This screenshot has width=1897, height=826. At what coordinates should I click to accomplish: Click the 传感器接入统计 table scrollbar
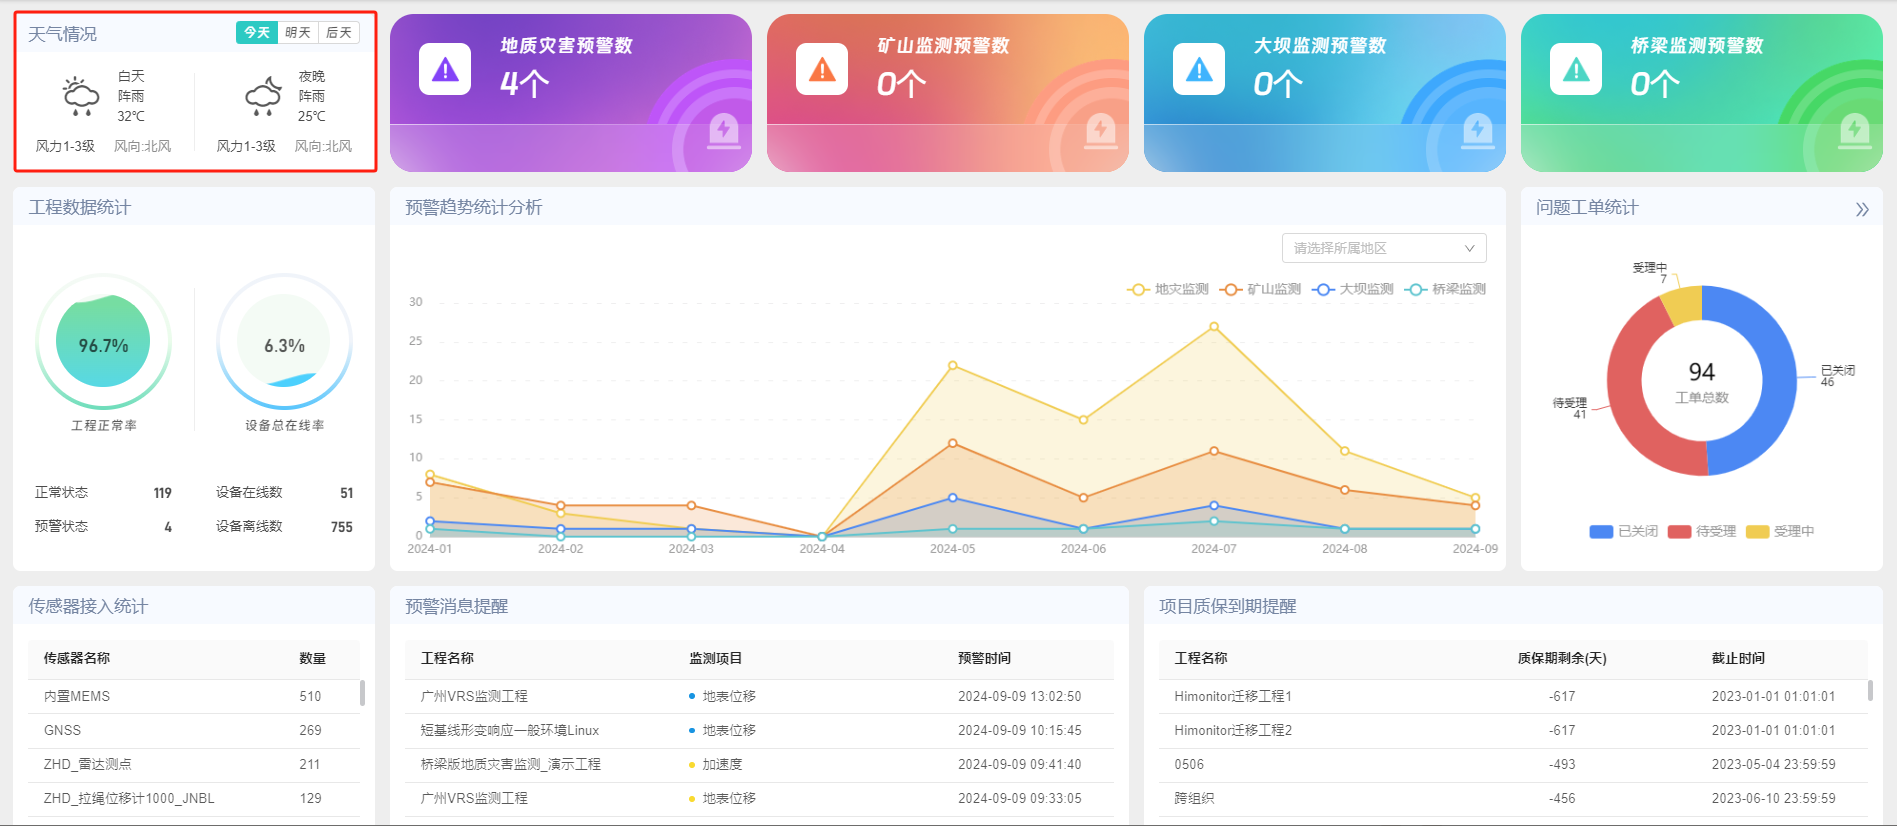point(362,693)
